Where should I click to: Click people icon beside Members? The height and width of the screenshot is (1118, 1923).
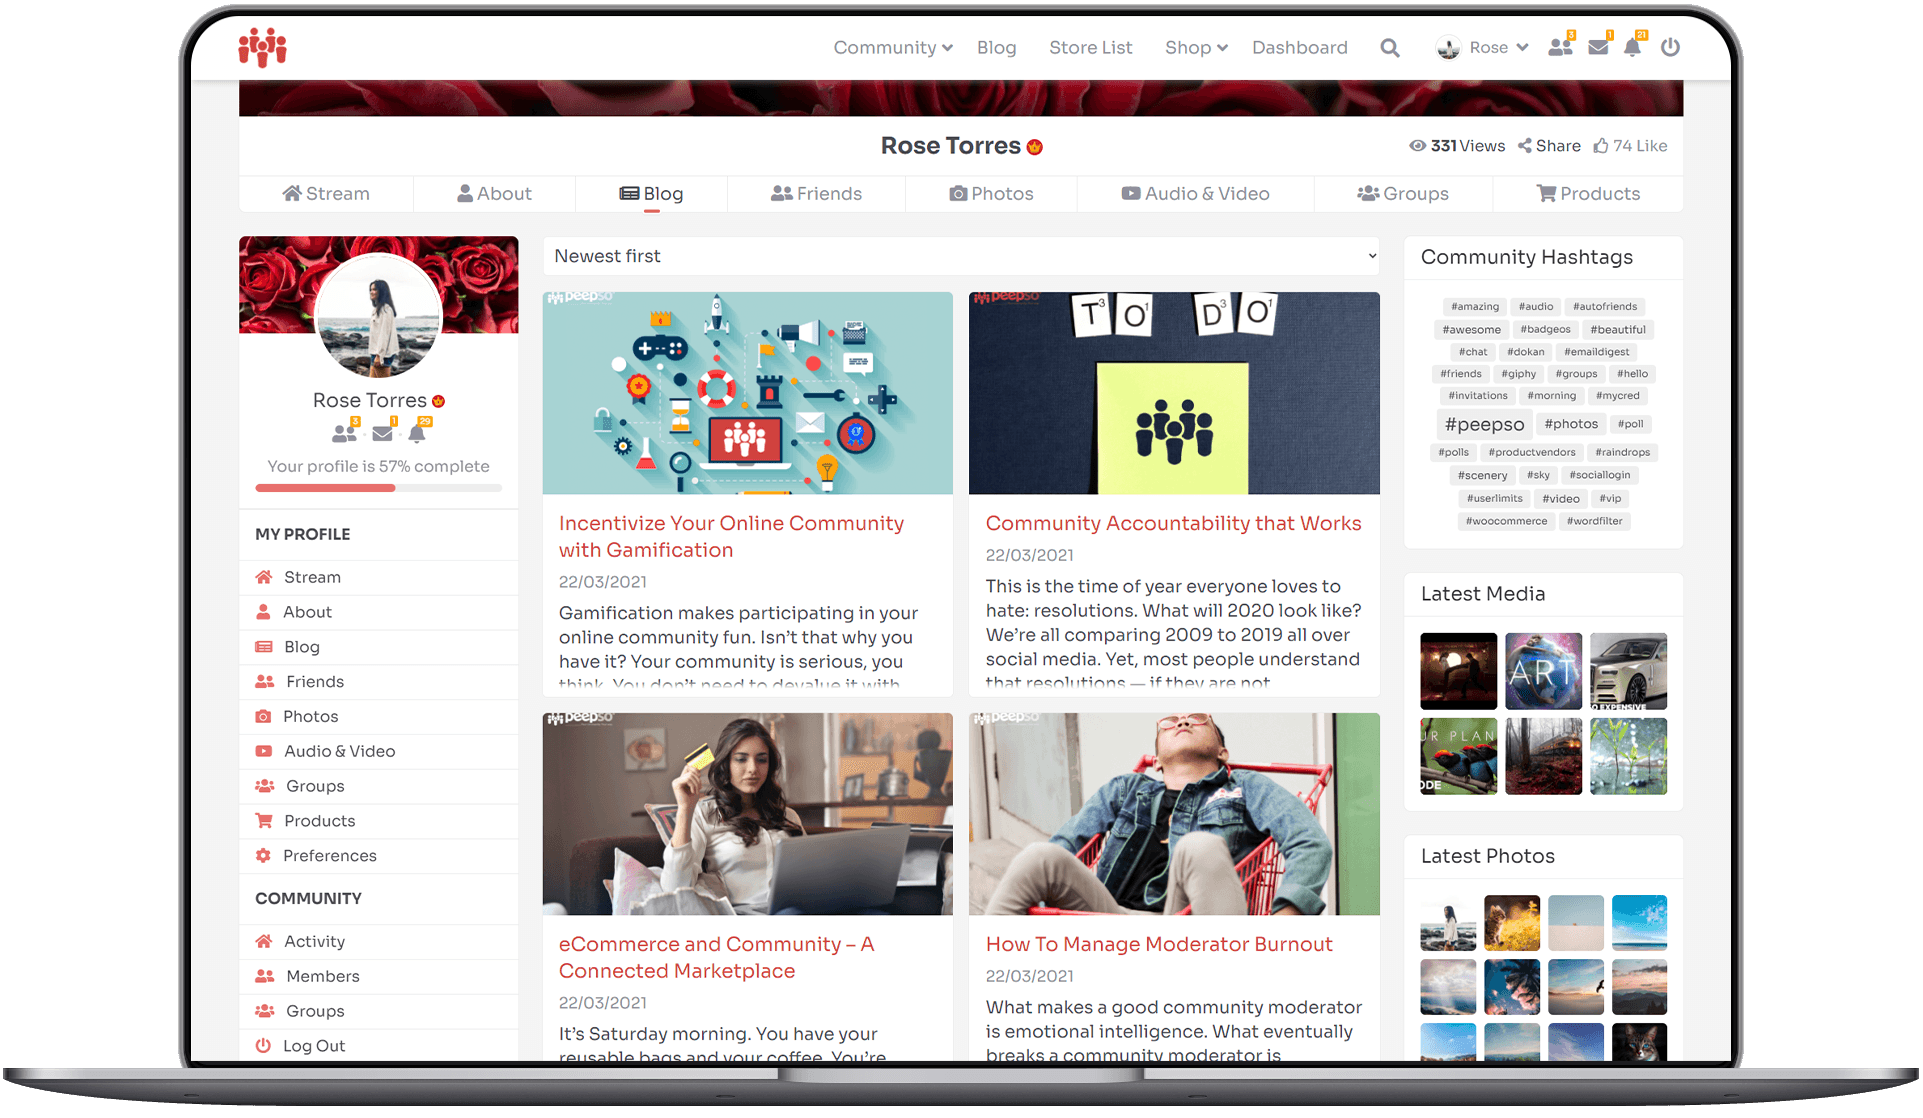click(x=265, y=976)
